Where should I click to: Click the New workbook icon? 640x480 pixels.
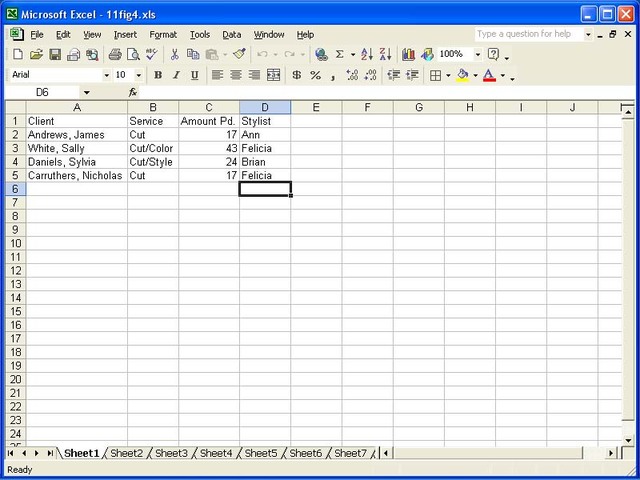[x=18, y=54]
